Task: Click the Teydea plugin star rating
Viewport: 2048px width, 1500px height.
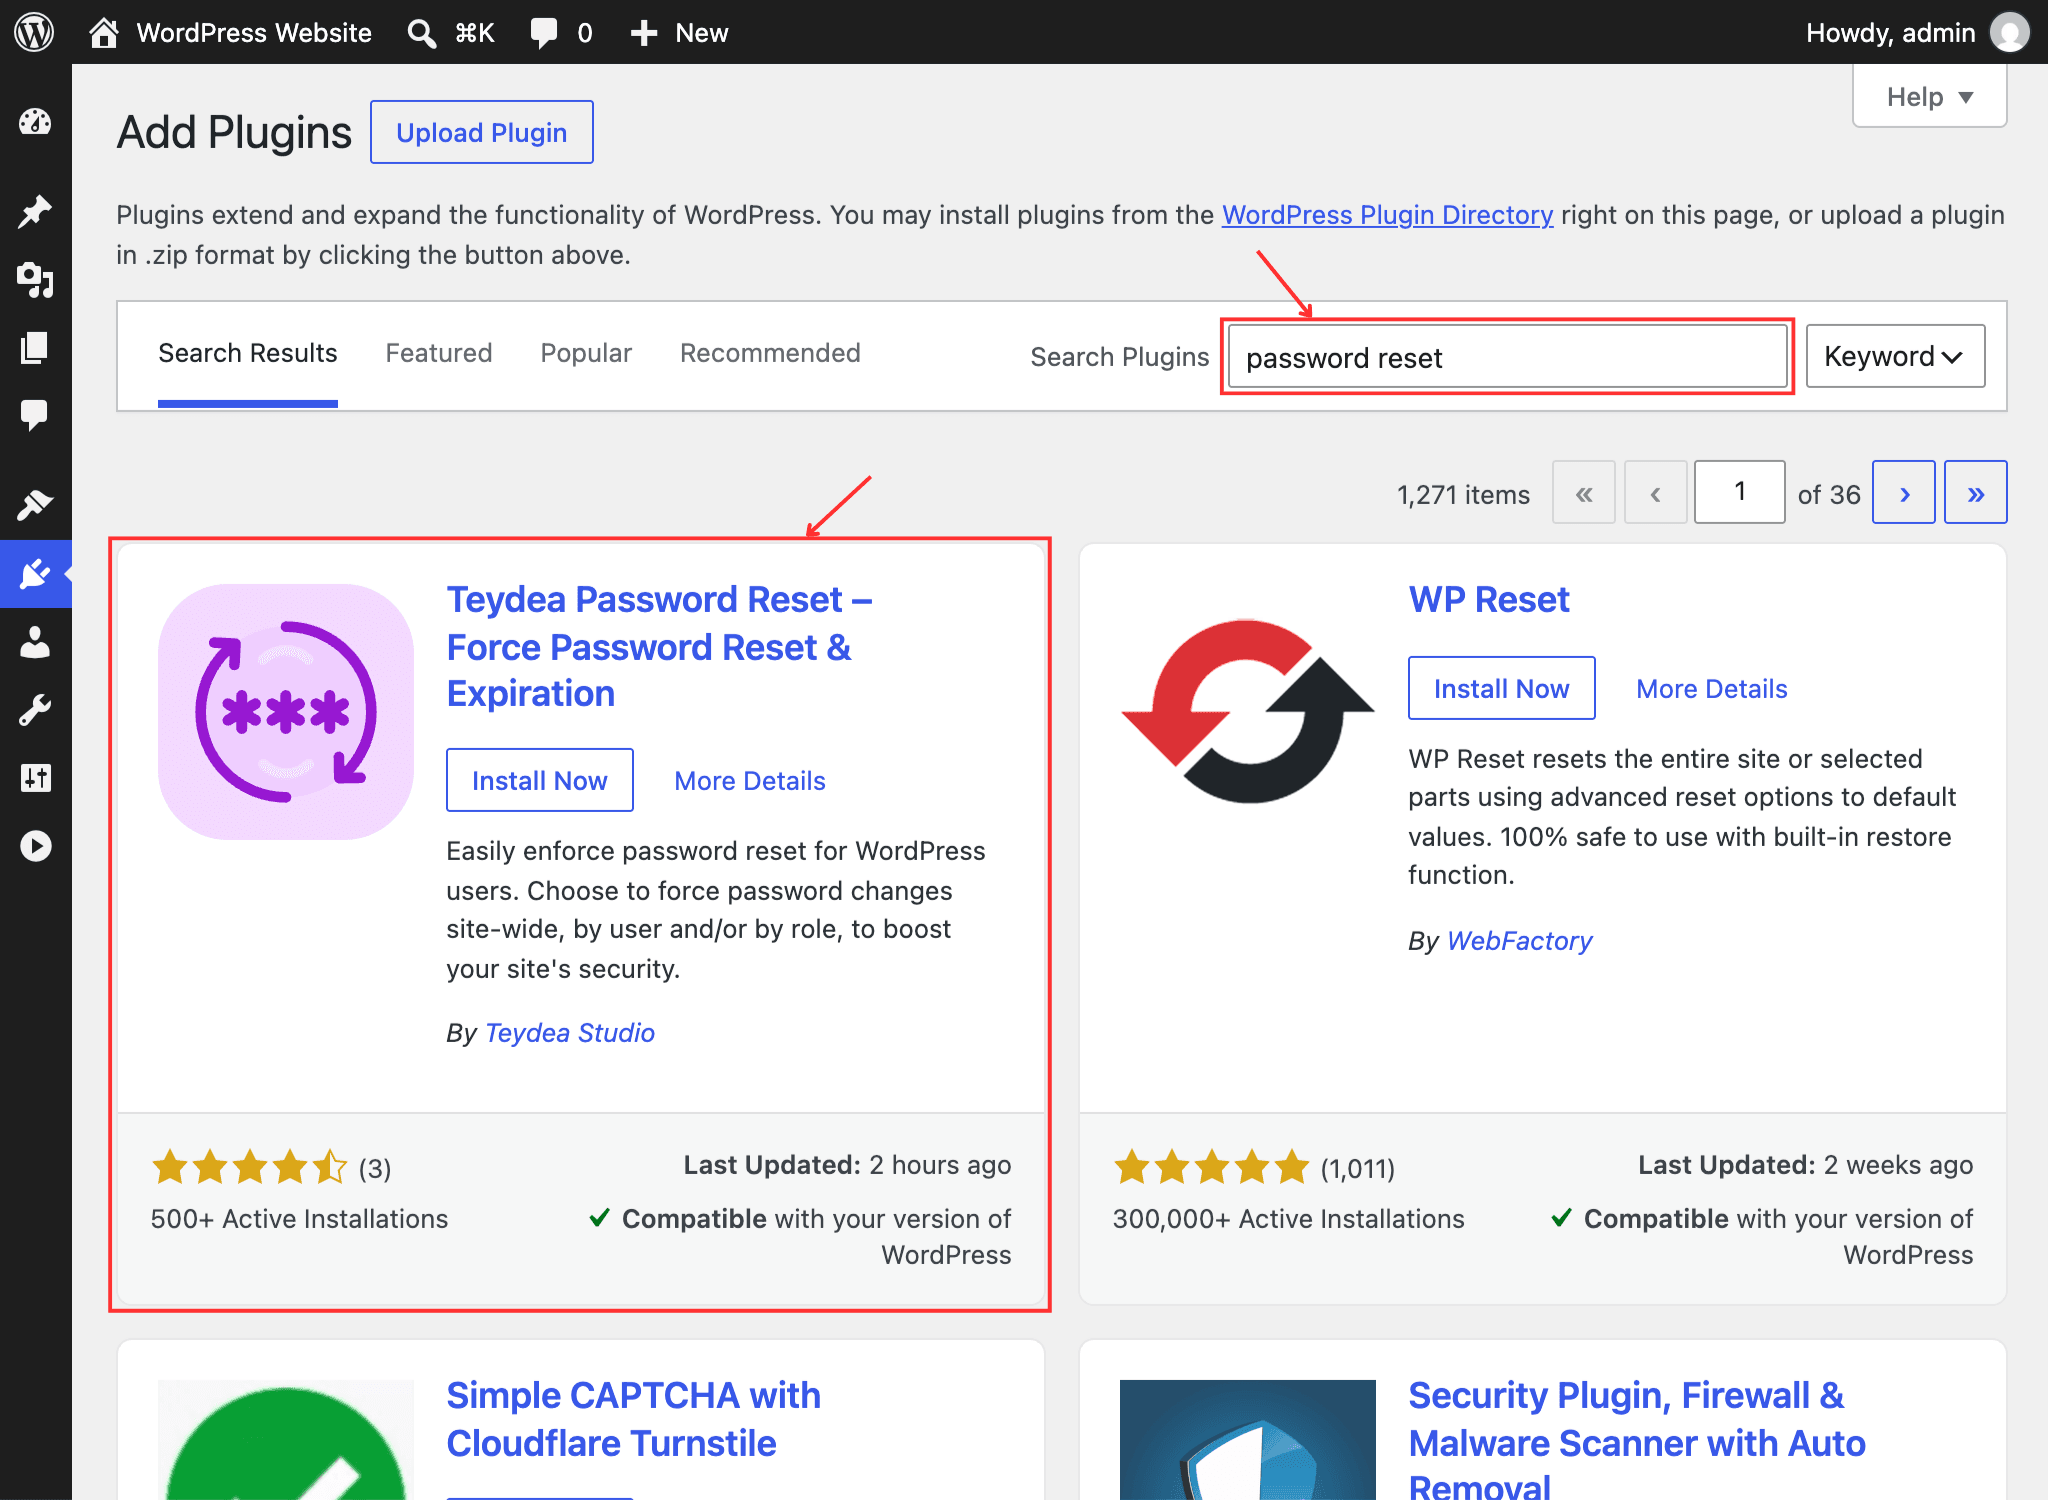Action: 250,1167
